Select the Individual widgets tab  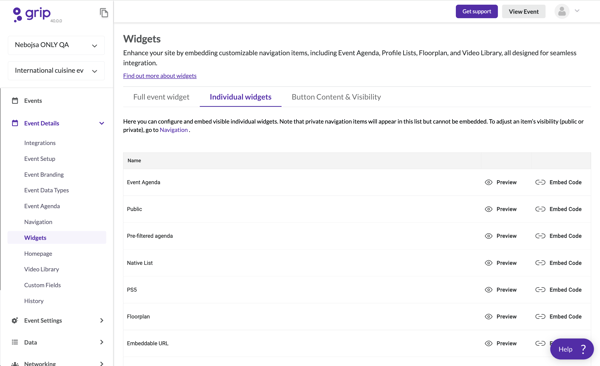(240, 97)
